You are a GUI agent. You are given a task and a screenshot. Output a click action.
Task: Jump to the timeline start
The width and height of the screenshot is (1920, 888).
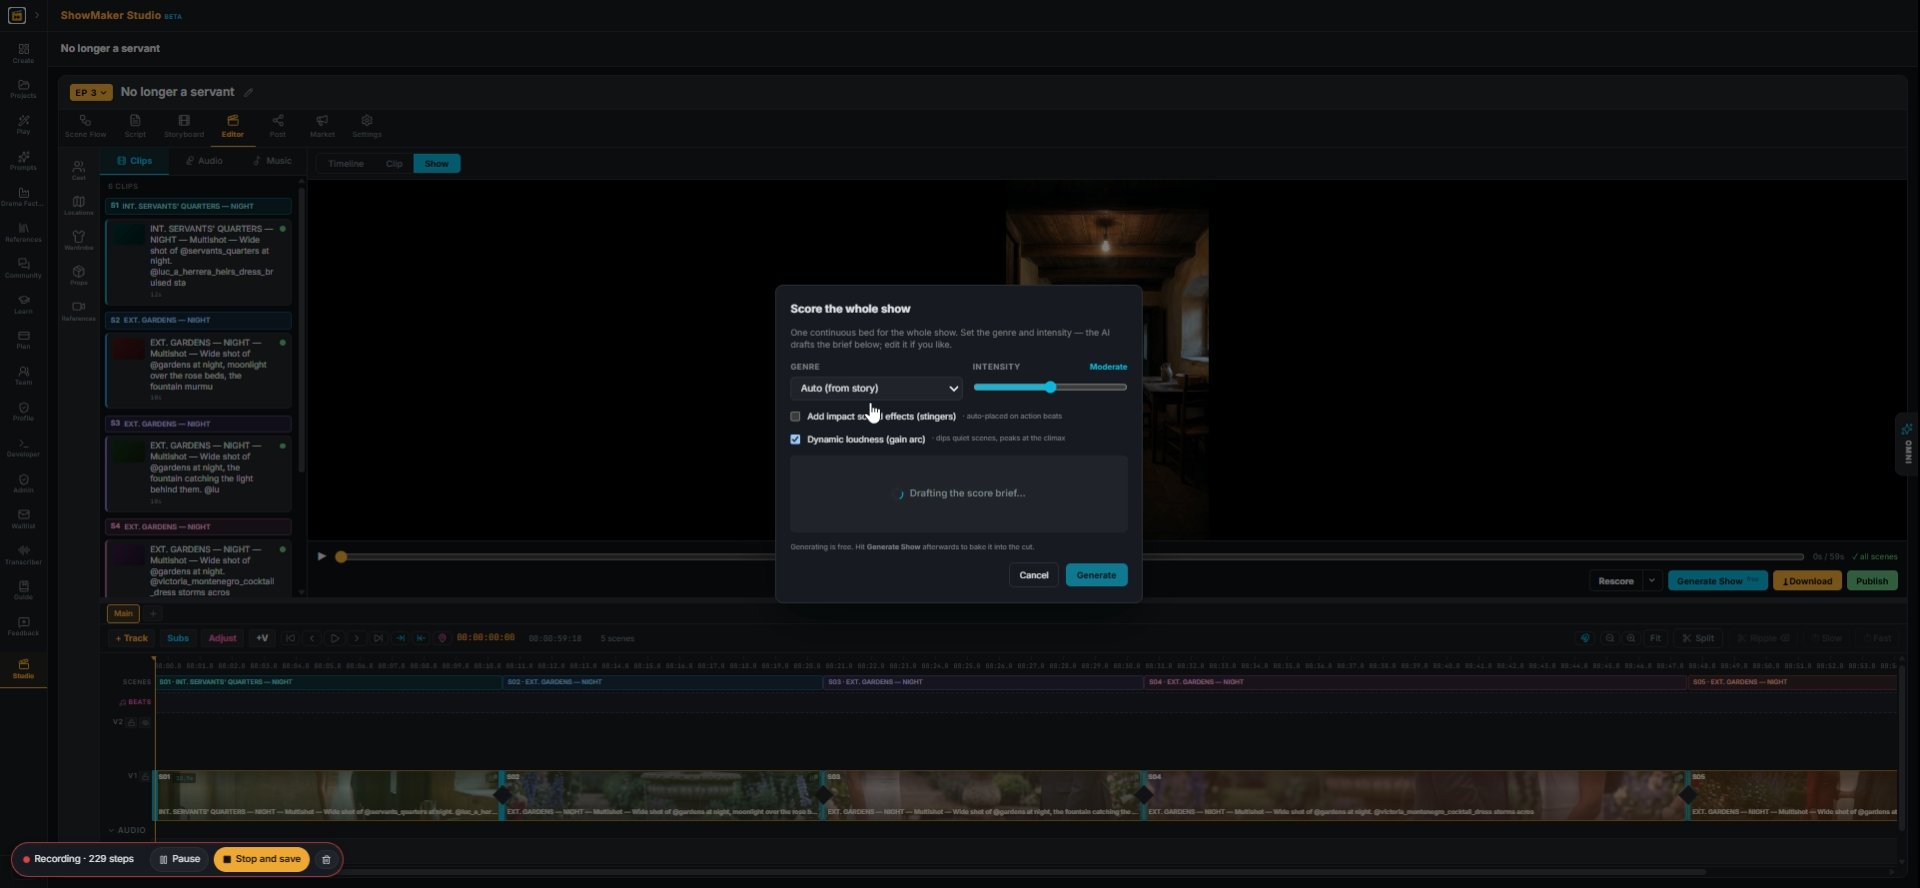tap(290, 638)
